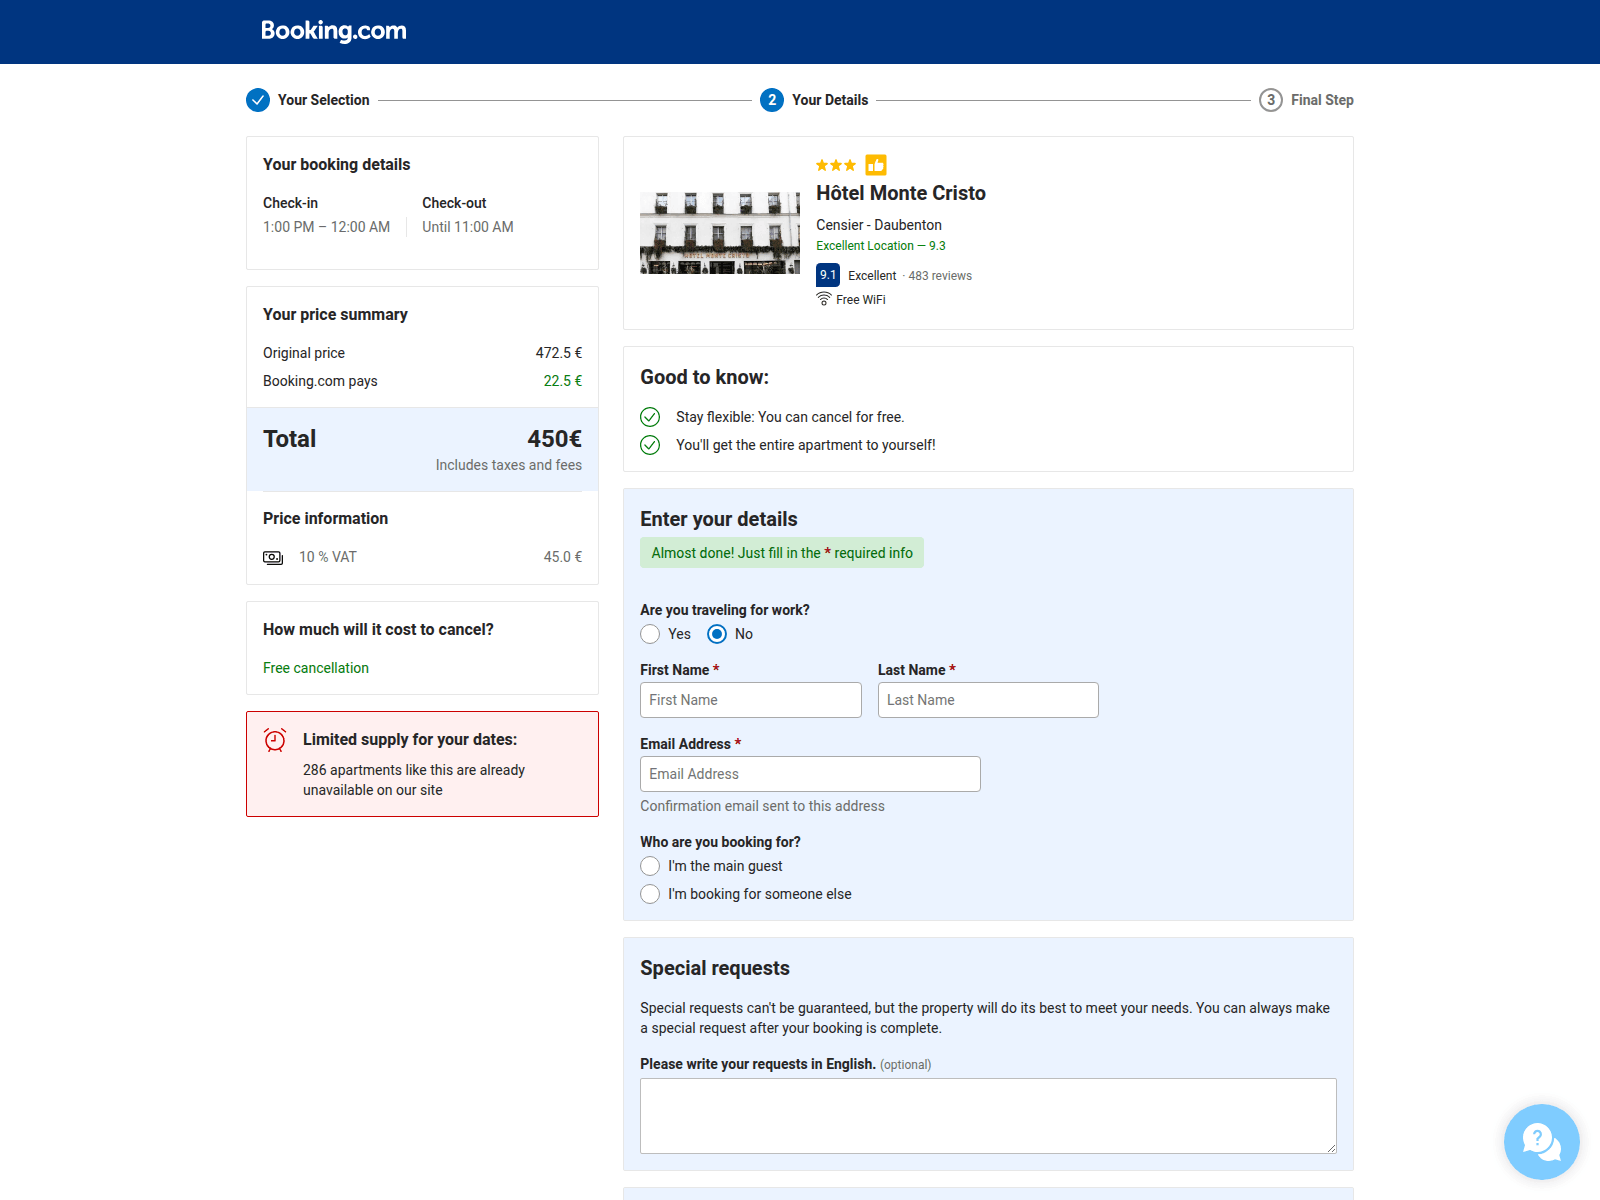Click the Almost done required info banner

pyautogui.click(x=782, y=553)
